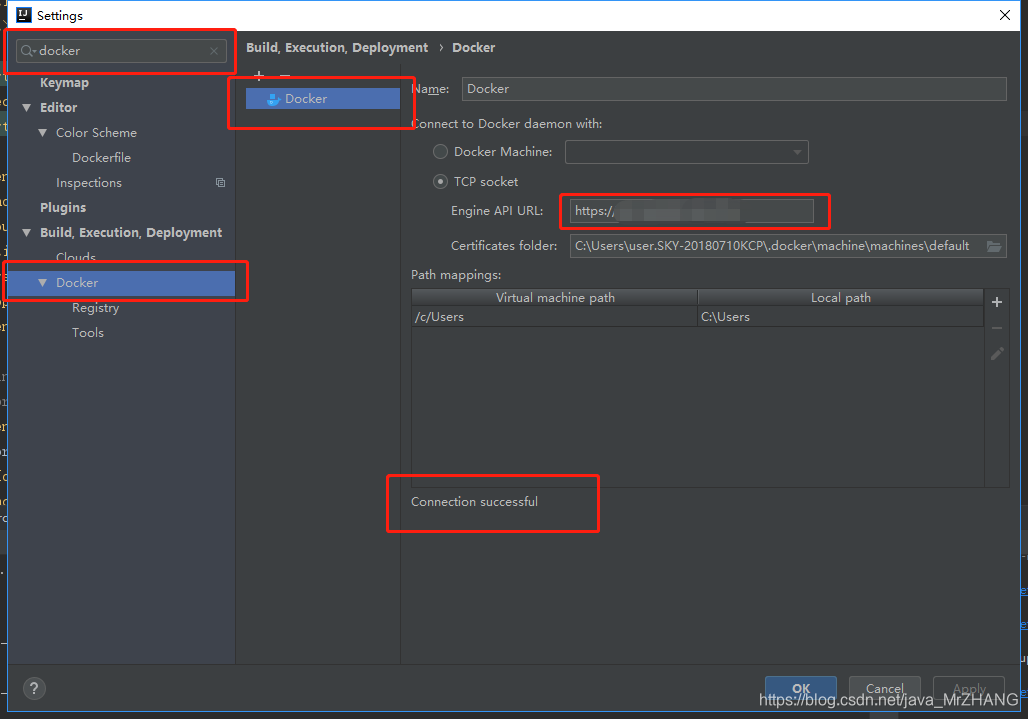Collapse the Editor tree node

click(27, 107)
